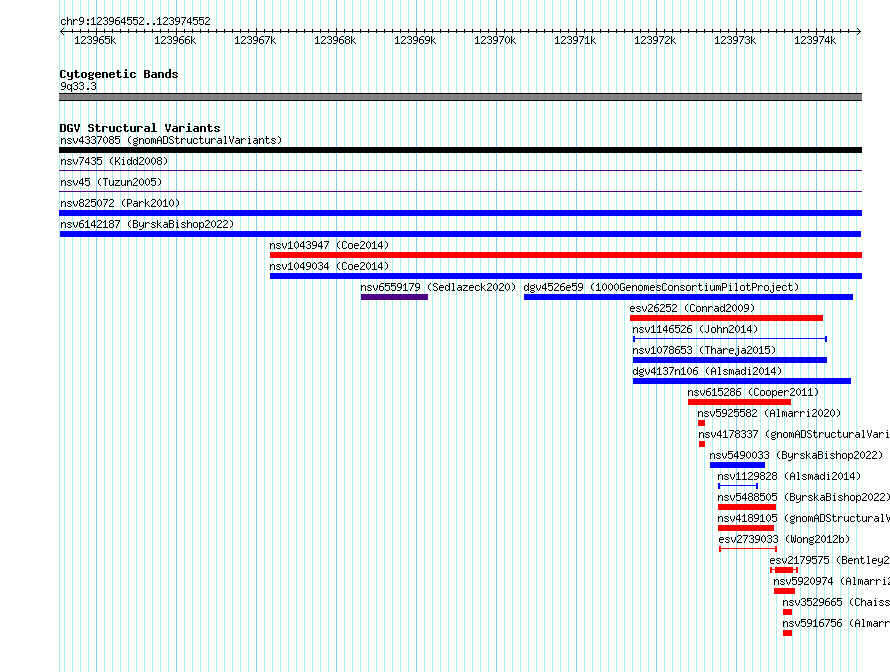Open nsv5925582 (Almarri2020) label
The width and height of the screenshot is (890, 672).
click(x=769, y=413)
